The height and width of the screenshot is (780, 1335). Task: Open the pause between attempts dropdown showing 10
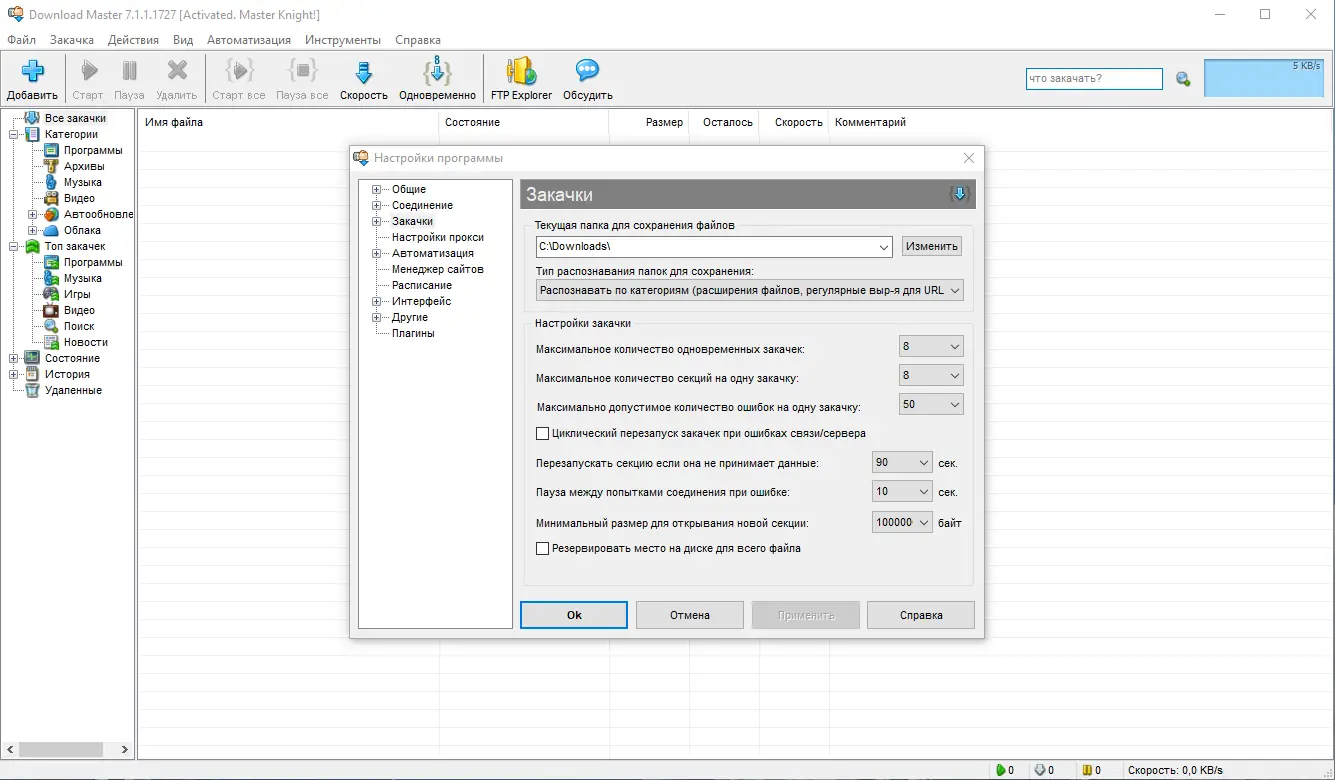[x=902, y=492]
